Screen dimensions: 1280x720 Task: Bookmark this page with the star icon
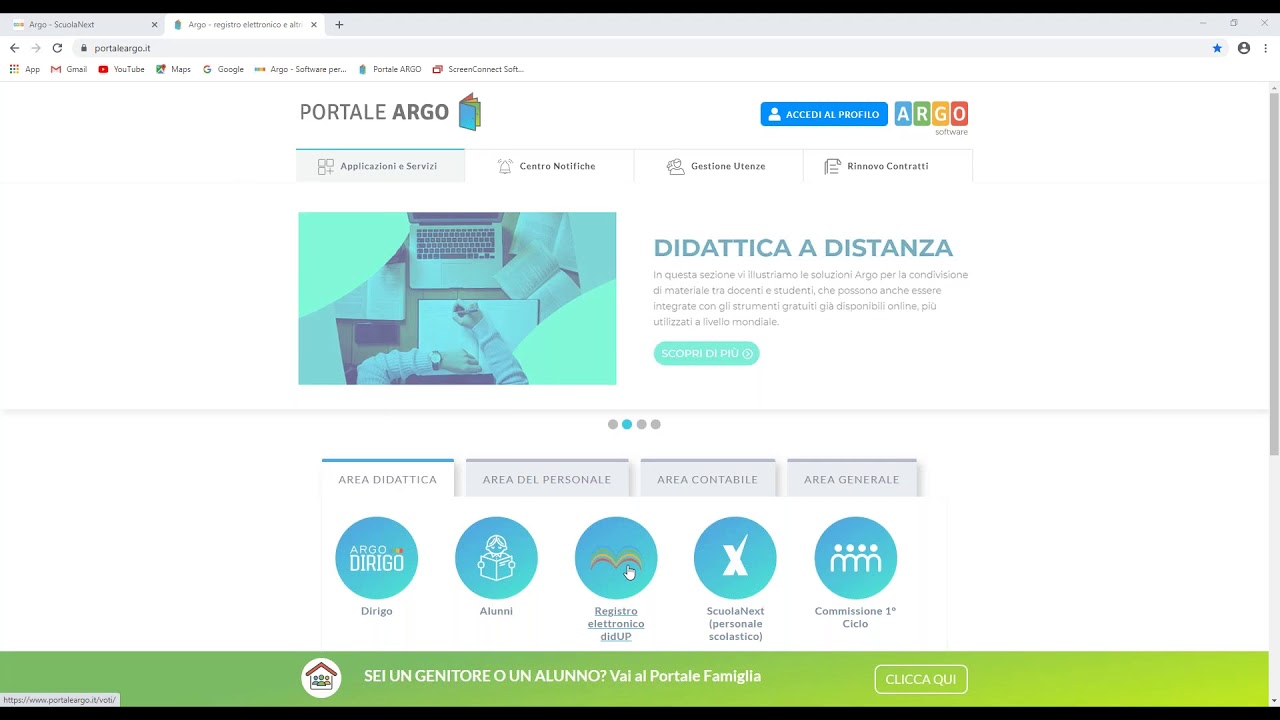pyautogui.click(x=1217, y=48)
